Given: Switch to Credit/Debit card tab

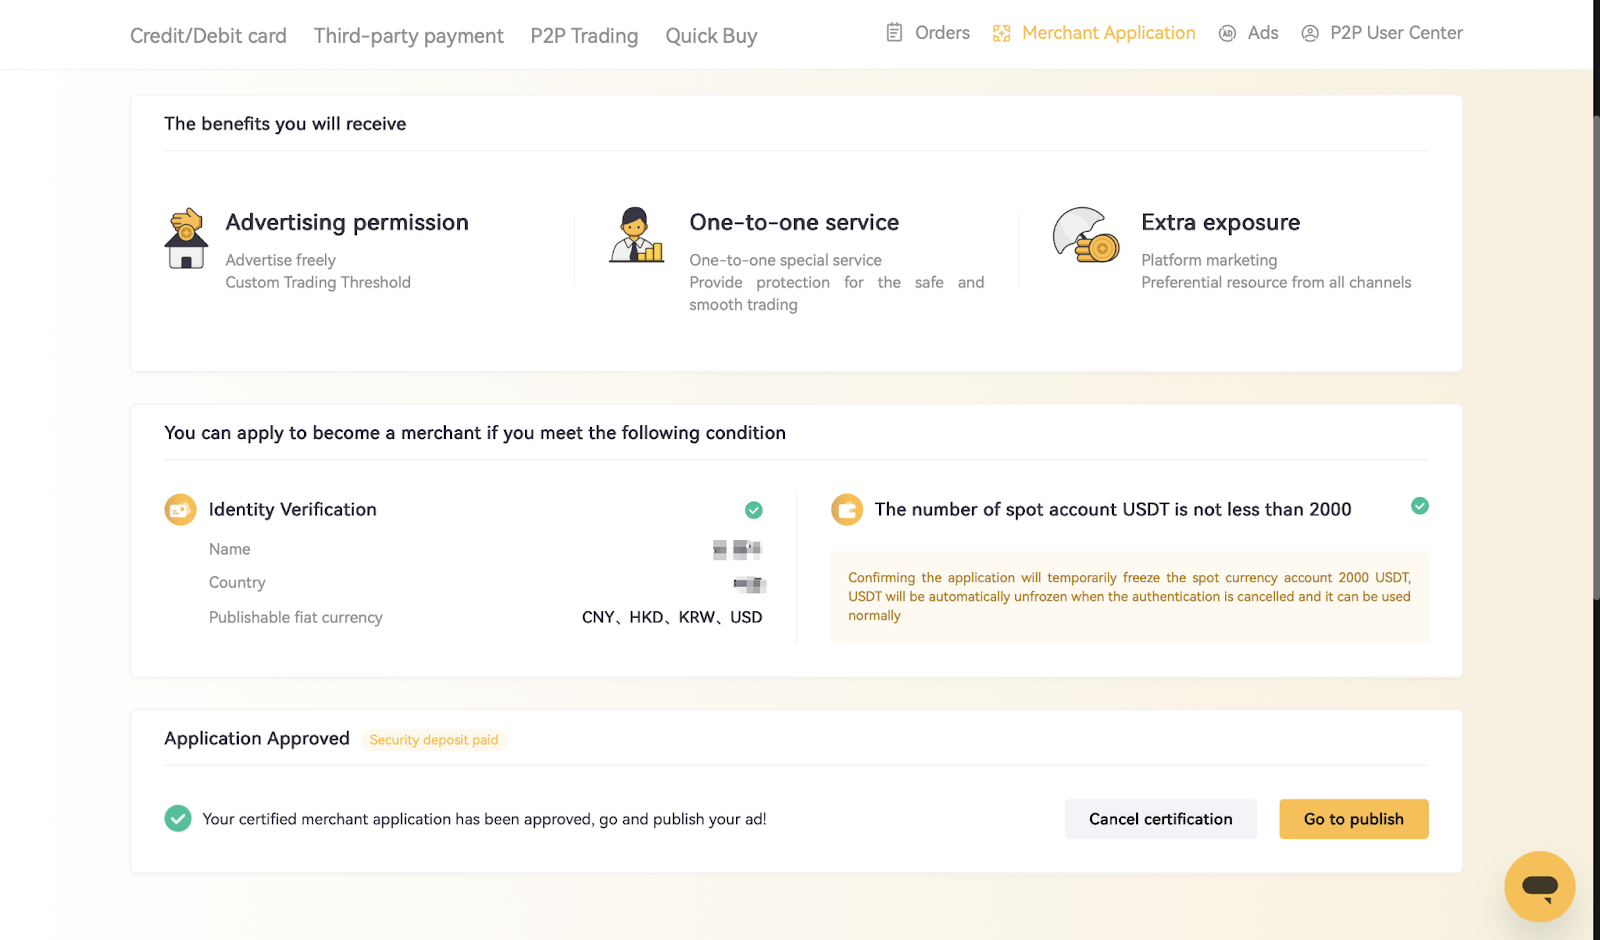Looking at the screenshot, I should (208, 36).
